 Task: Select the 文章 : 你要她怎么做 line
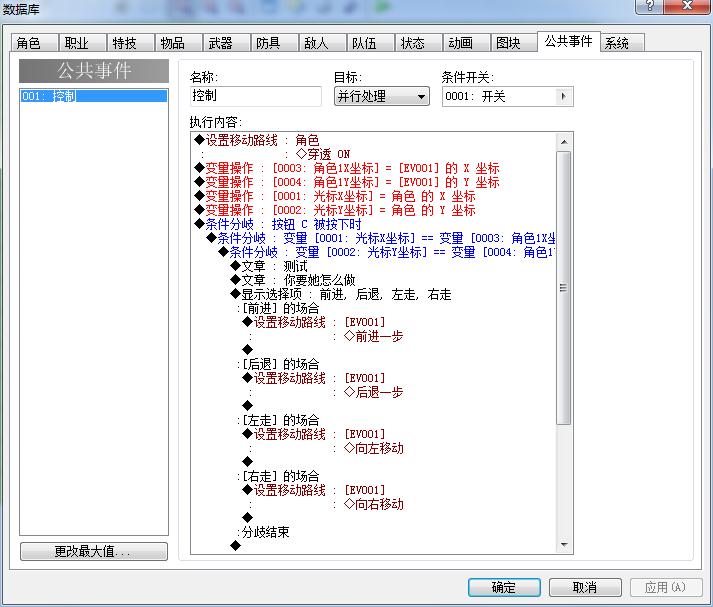pos(292,281)
